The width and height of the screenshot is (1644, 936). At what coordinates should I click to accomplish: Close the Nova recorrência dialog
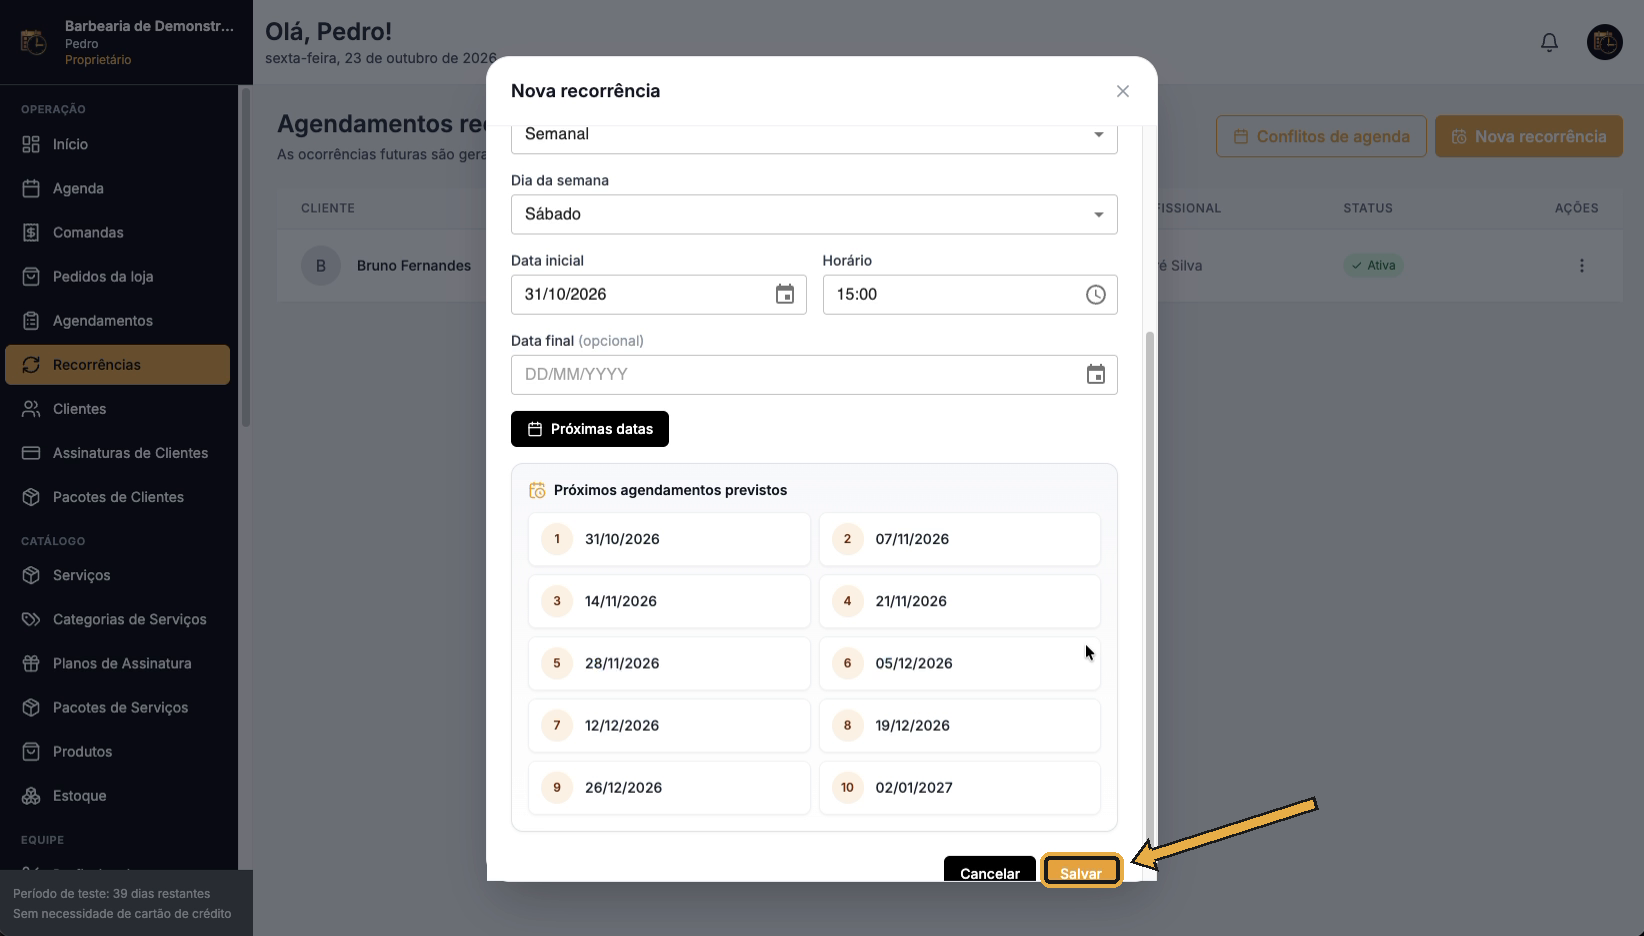1123,91
